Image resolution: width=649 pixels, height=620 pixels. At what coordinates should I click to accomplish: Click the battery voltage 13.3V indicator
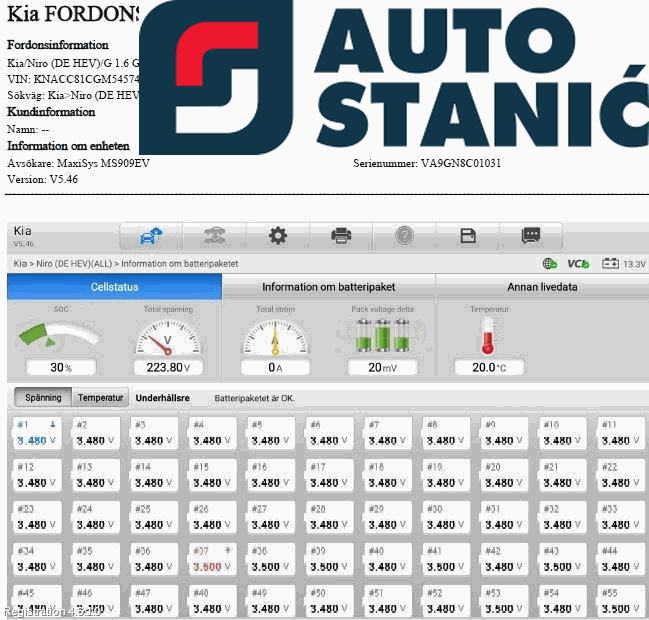tap(624, 264)
